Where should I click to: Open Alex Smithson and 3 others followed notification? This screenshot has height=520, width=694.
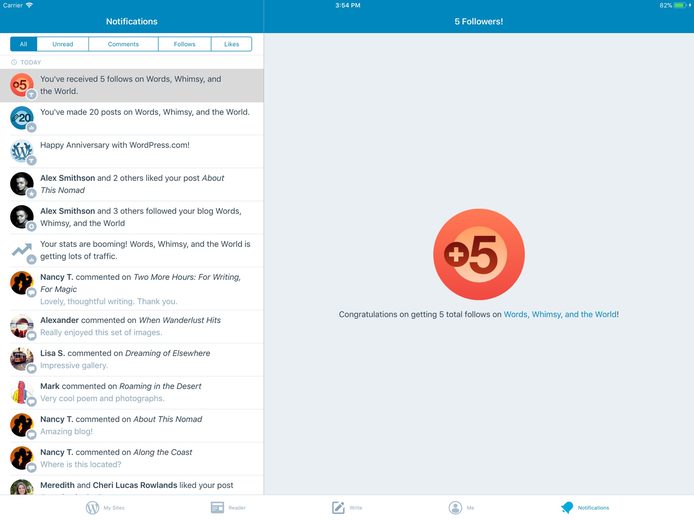pyautogui.click(x=131, y=217)
